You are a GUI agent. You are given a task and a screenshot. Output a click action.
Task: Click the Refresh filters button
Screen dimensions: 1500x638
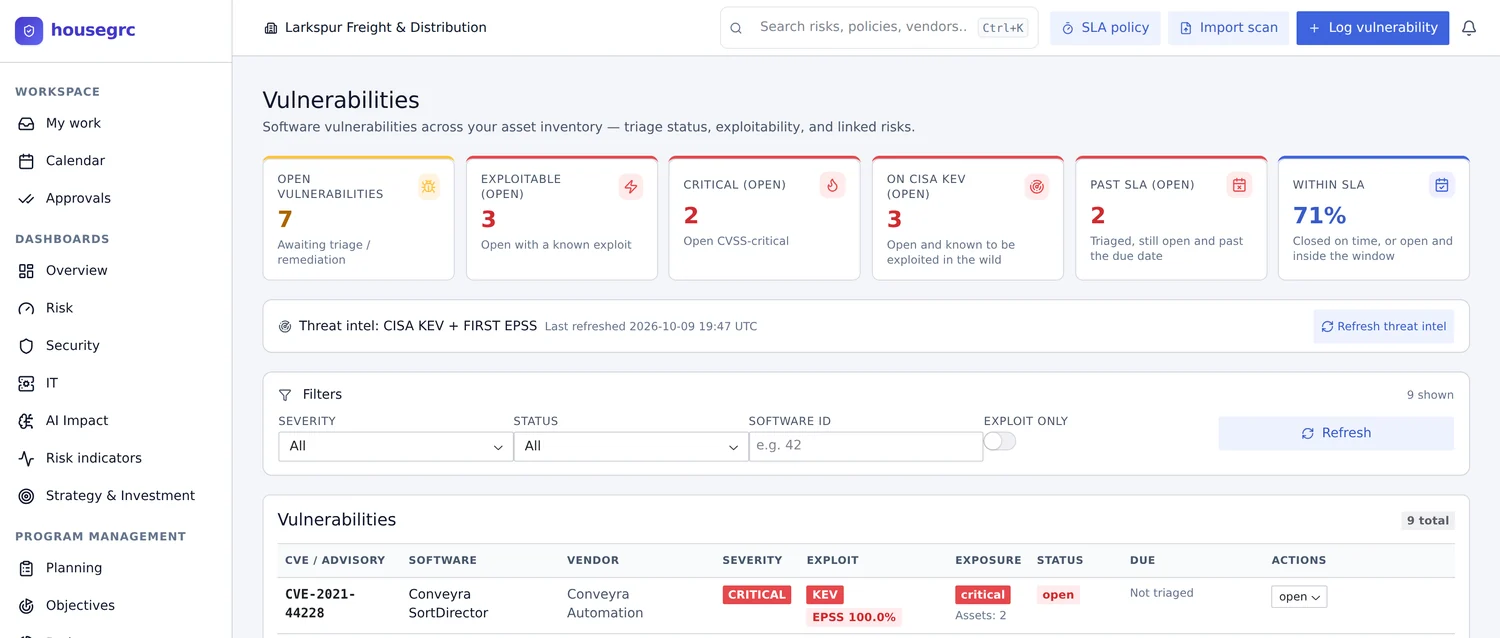click(x=1336, y=433)
